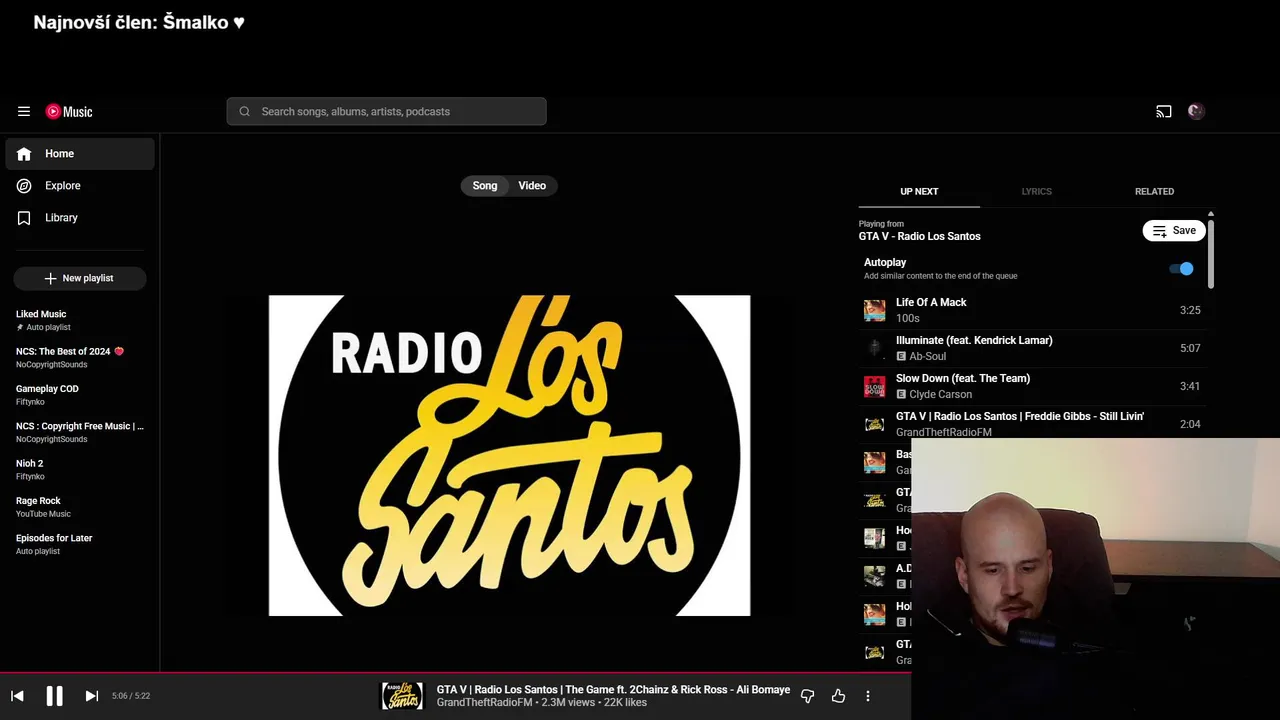
Task: Click the Ab-Soul artist name
Action: click(927, 356)
